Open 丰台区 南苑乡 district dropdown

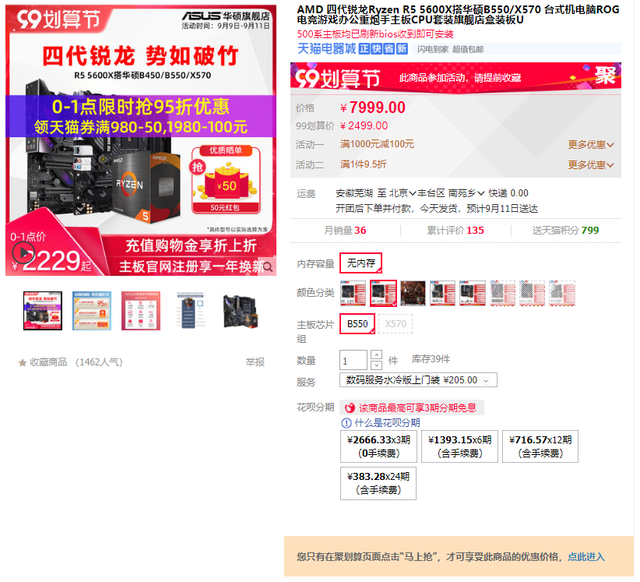click(451, 193)
